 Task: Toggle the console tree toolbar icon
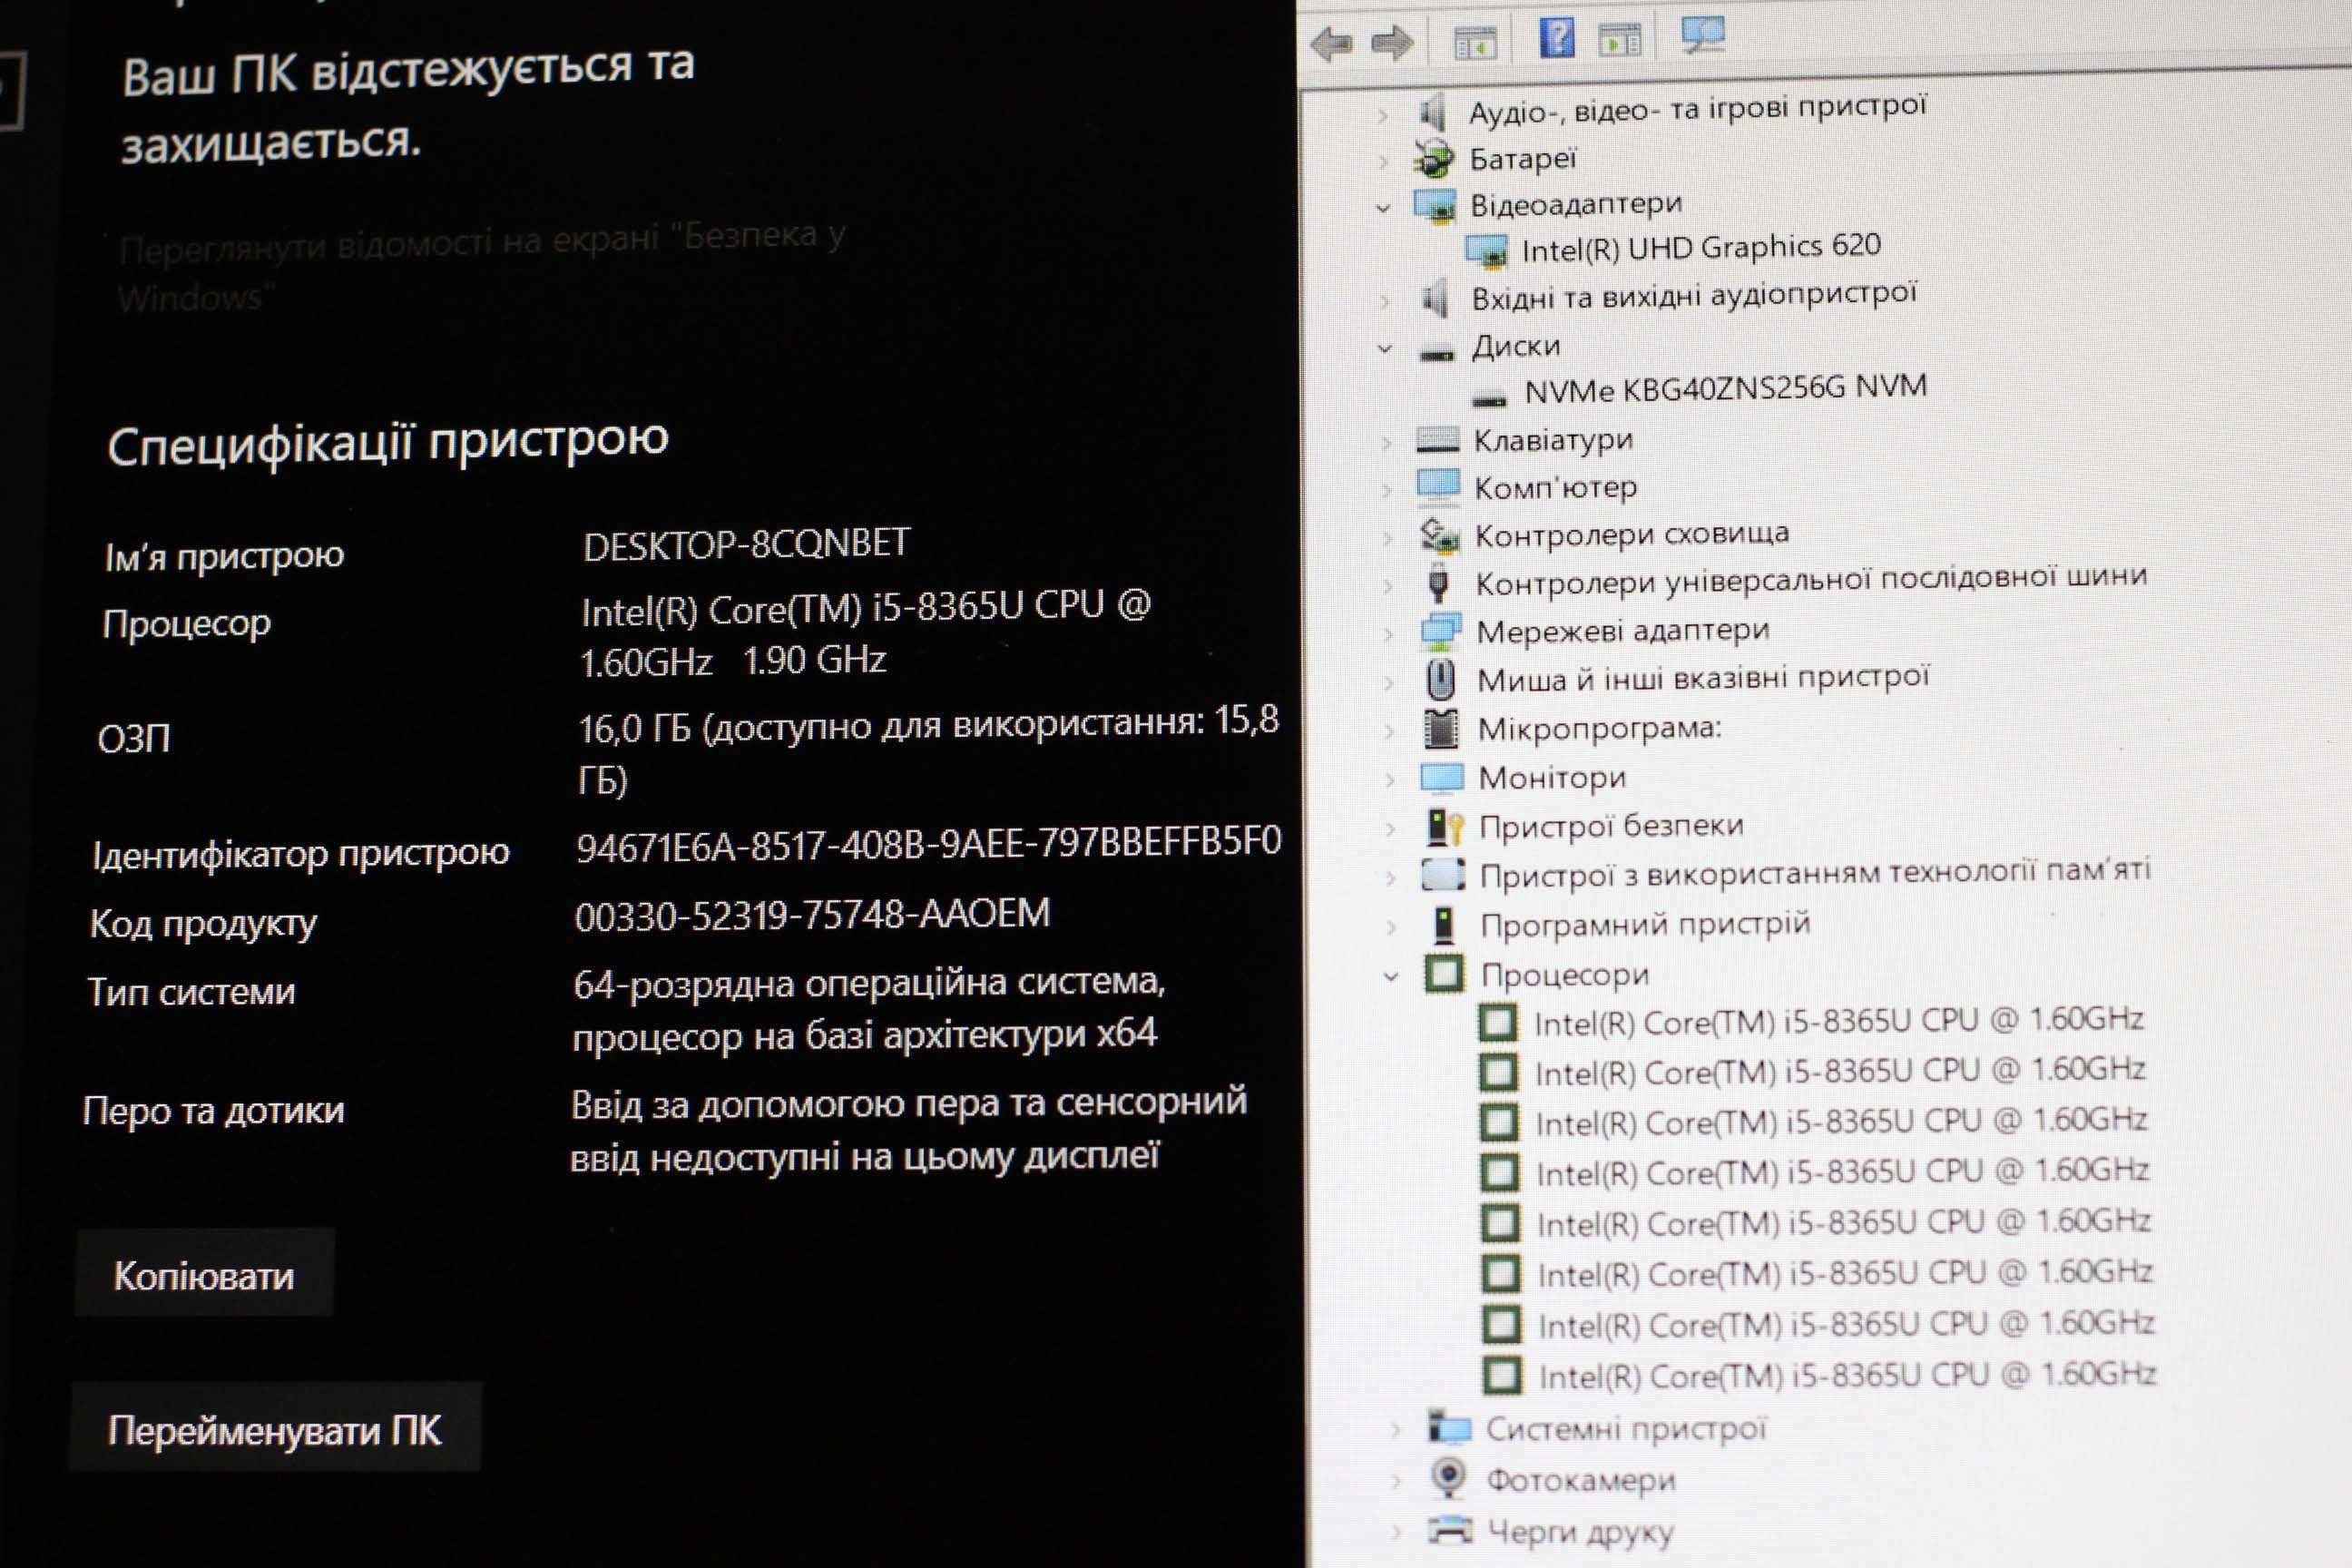point(1475,43)
